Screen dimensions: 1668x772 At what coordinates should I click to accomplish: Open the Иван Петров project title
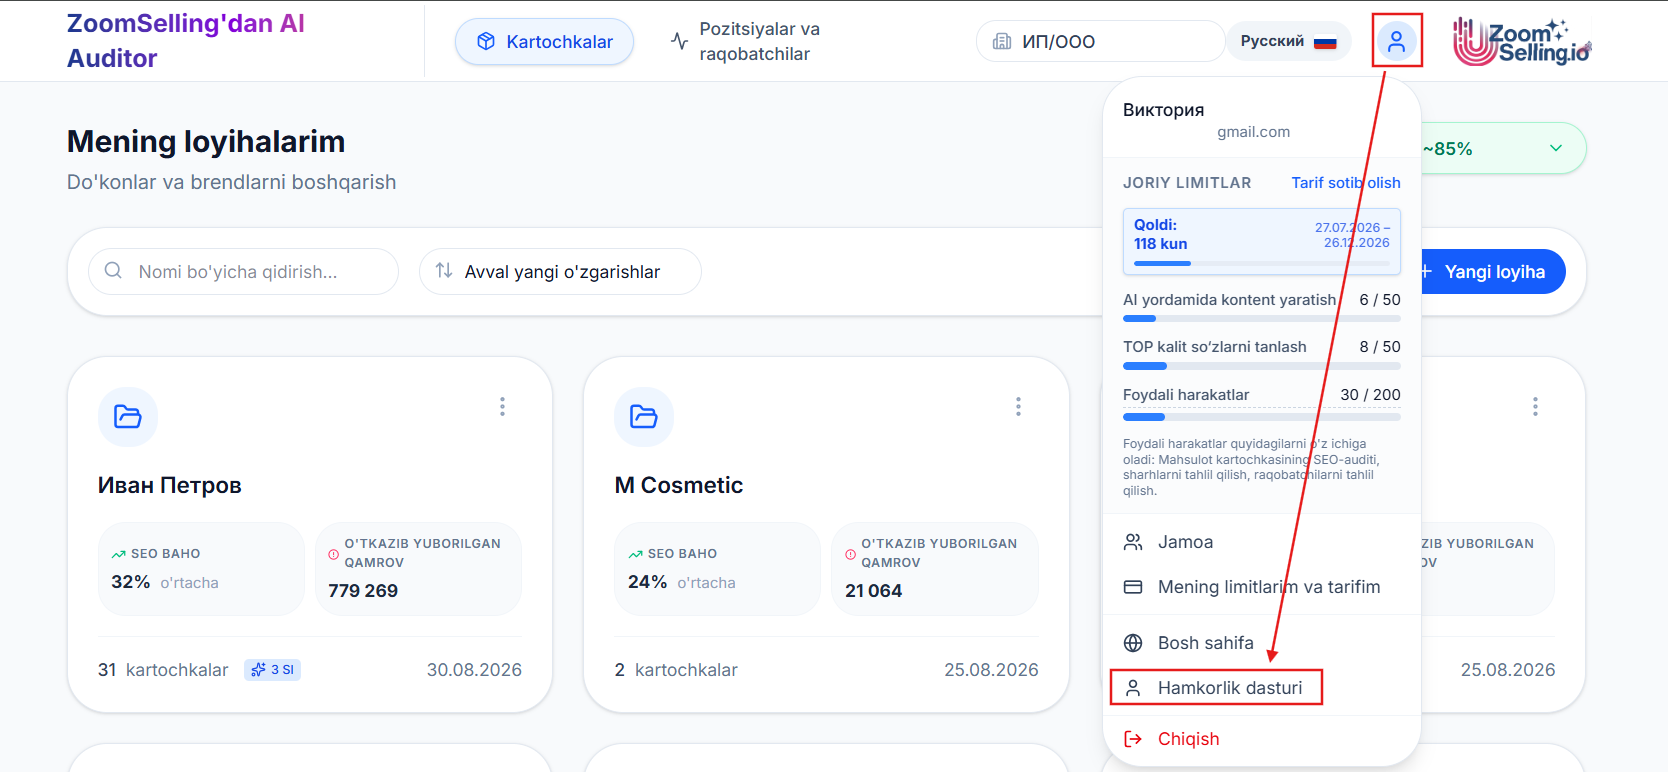click(x=170, y=485)
